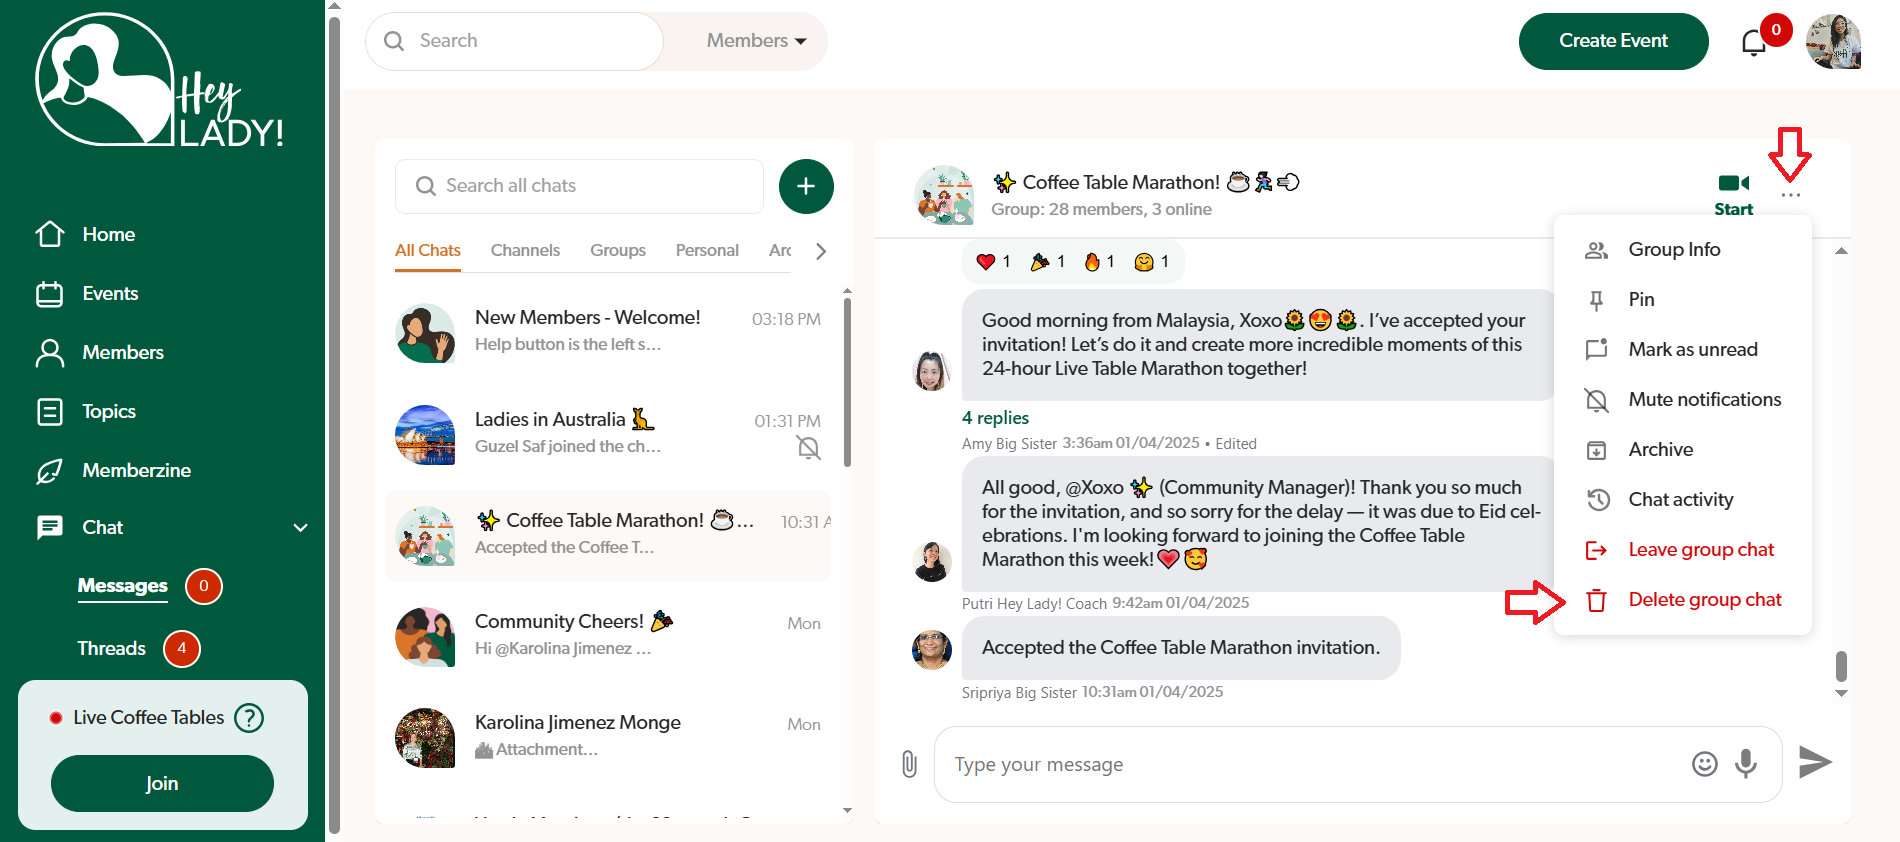Click the Search all chats field
The image size is (1900, 842).
click(580, 186)
